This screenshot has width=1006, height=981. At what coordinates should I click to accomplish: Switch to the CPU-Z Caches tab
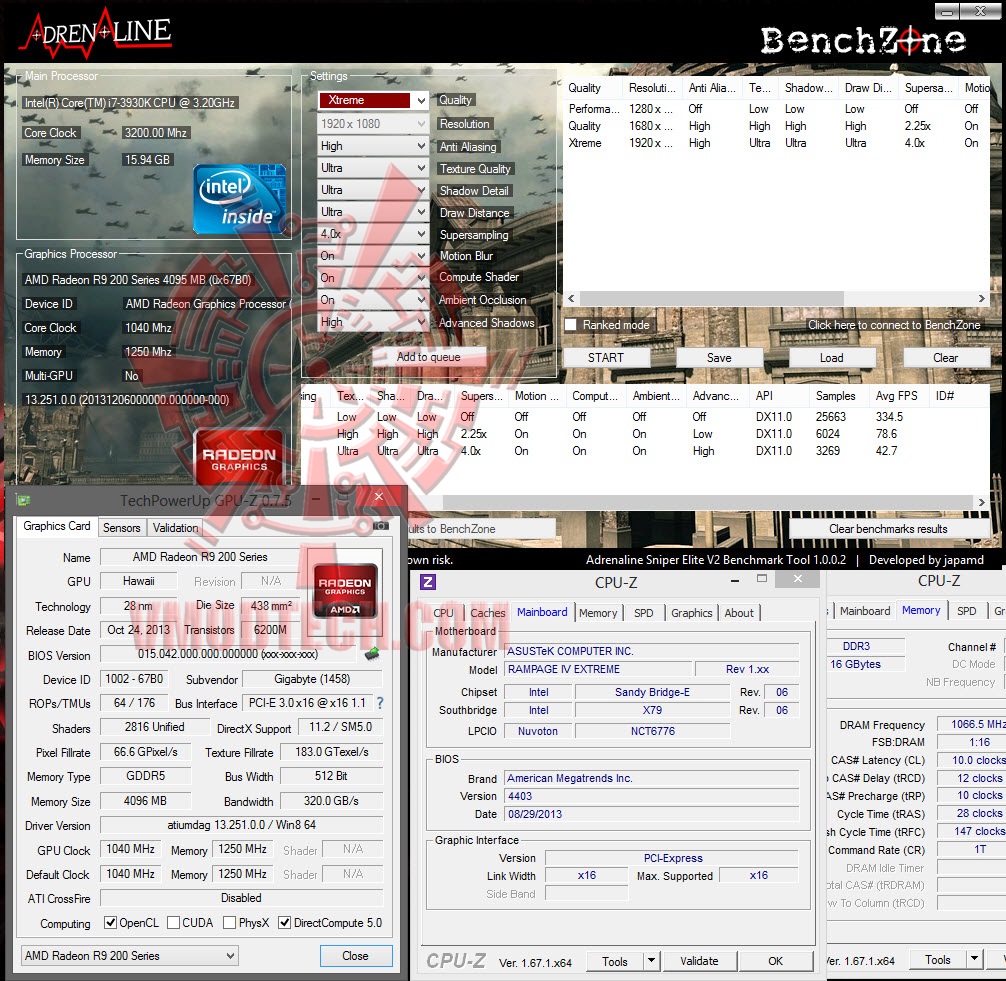(x=488, y=613)
